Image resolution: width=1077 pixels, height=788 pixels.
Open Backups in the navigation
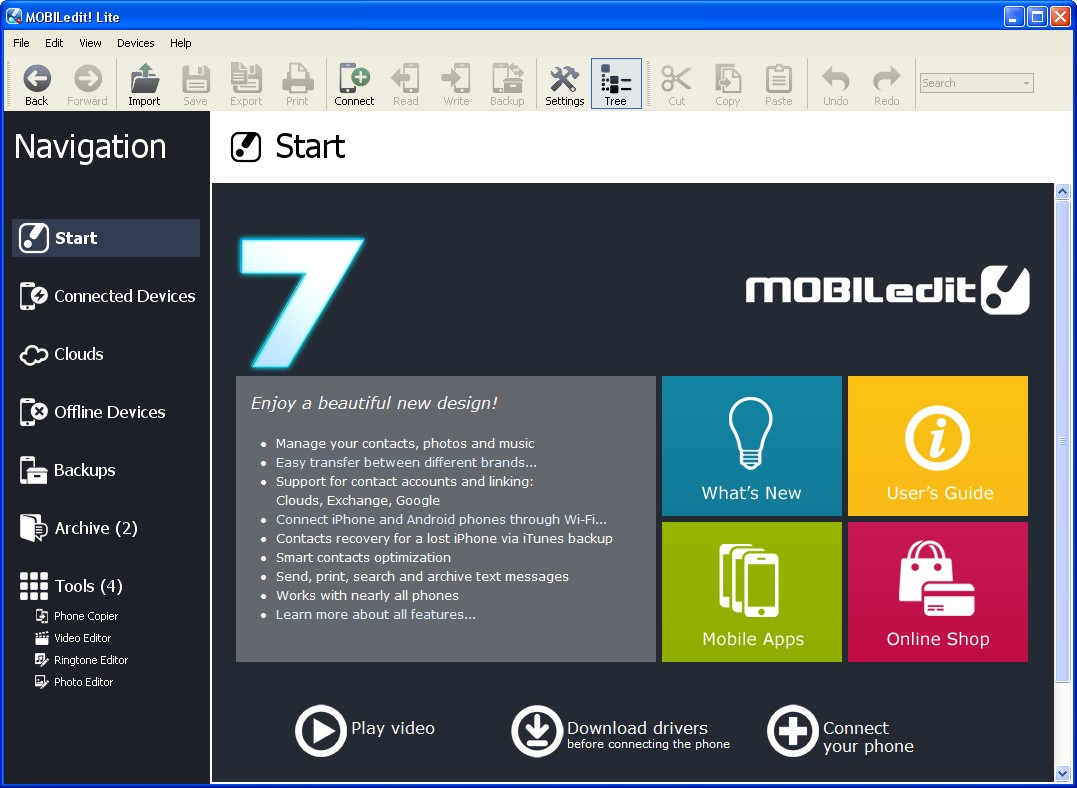pos(67,471)
